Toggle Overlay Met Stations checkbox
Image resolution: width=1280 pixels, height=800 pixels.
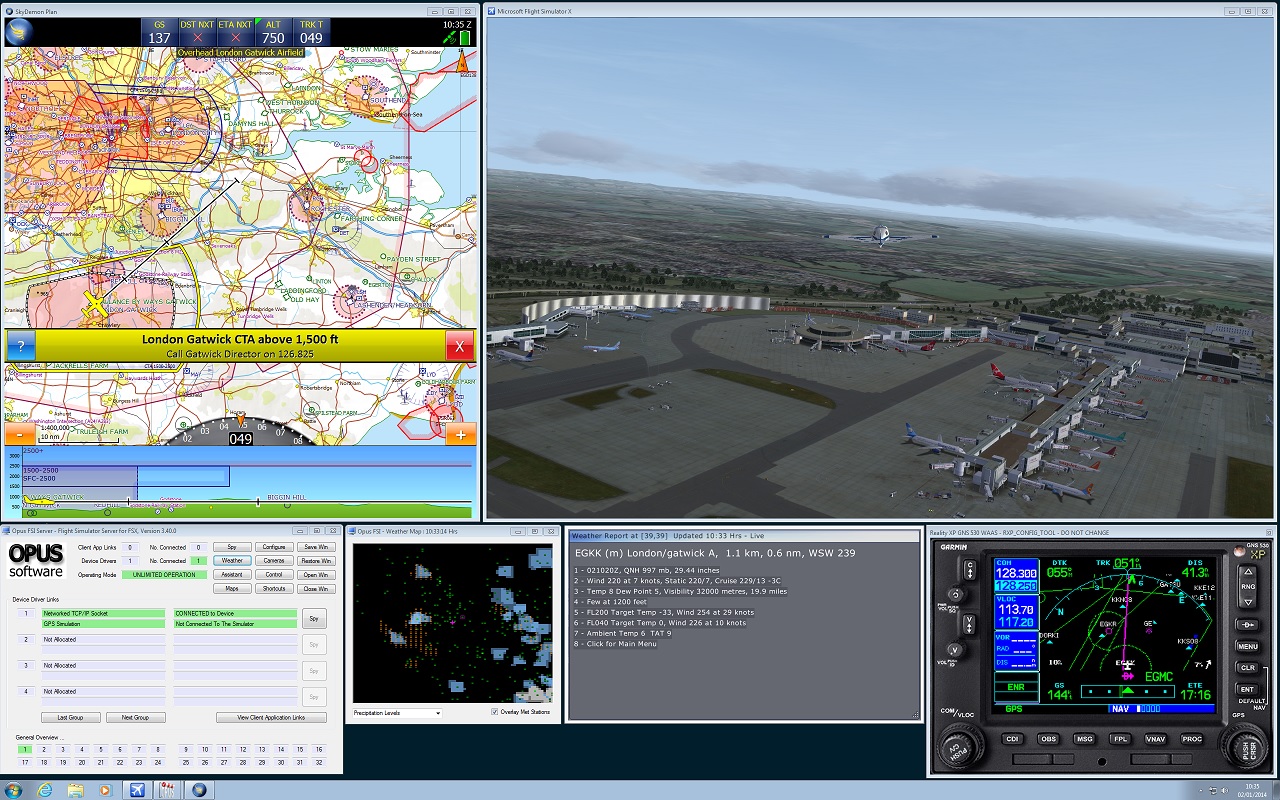pyautogui.click(x=495, y=712)
